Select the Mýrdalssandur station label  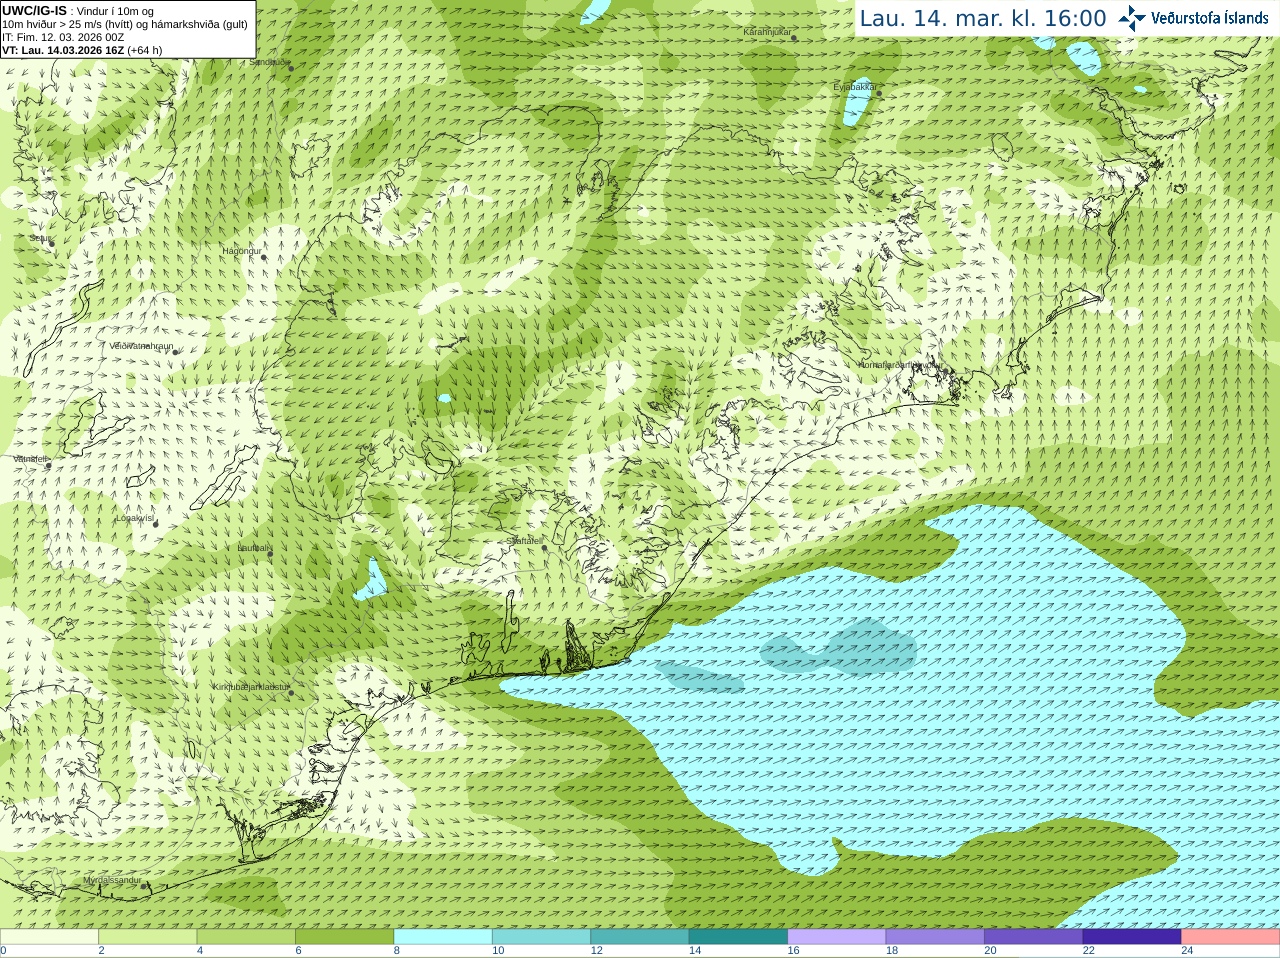pos(112,880)
